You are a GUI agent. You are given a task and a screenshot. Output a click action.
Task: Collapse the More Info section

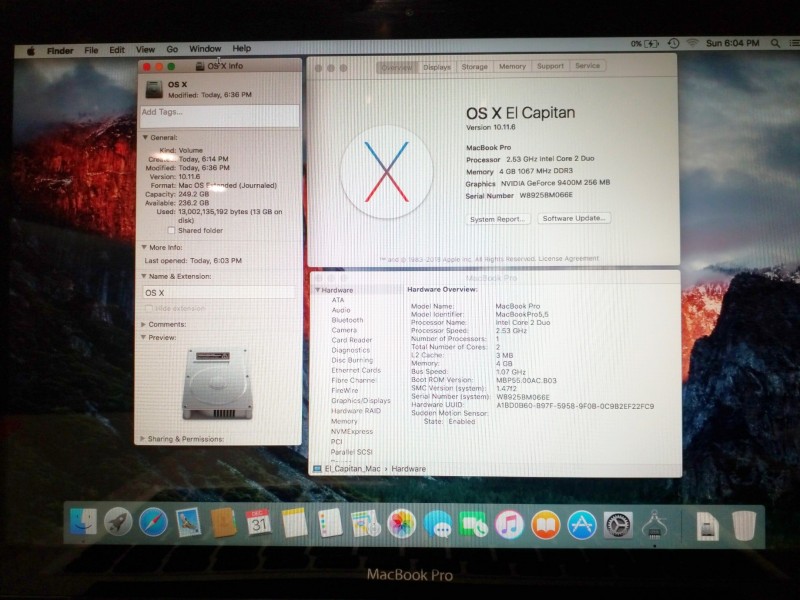144,247
